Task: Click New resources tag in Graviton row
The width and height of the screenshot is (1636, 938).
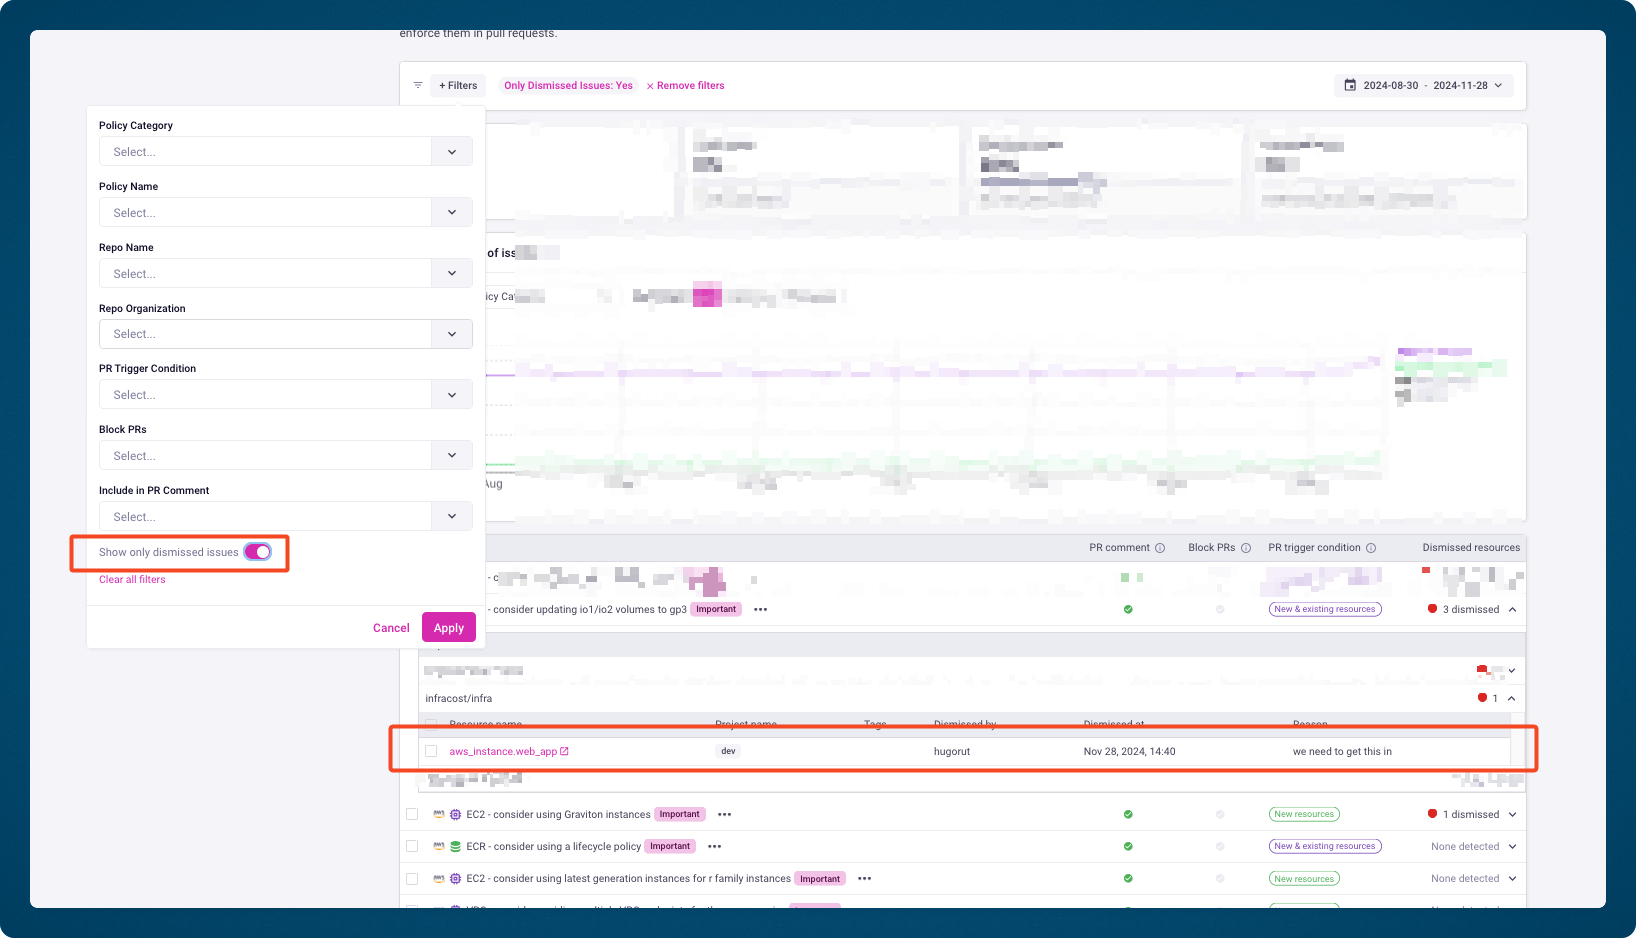Action: point(1304,814)
